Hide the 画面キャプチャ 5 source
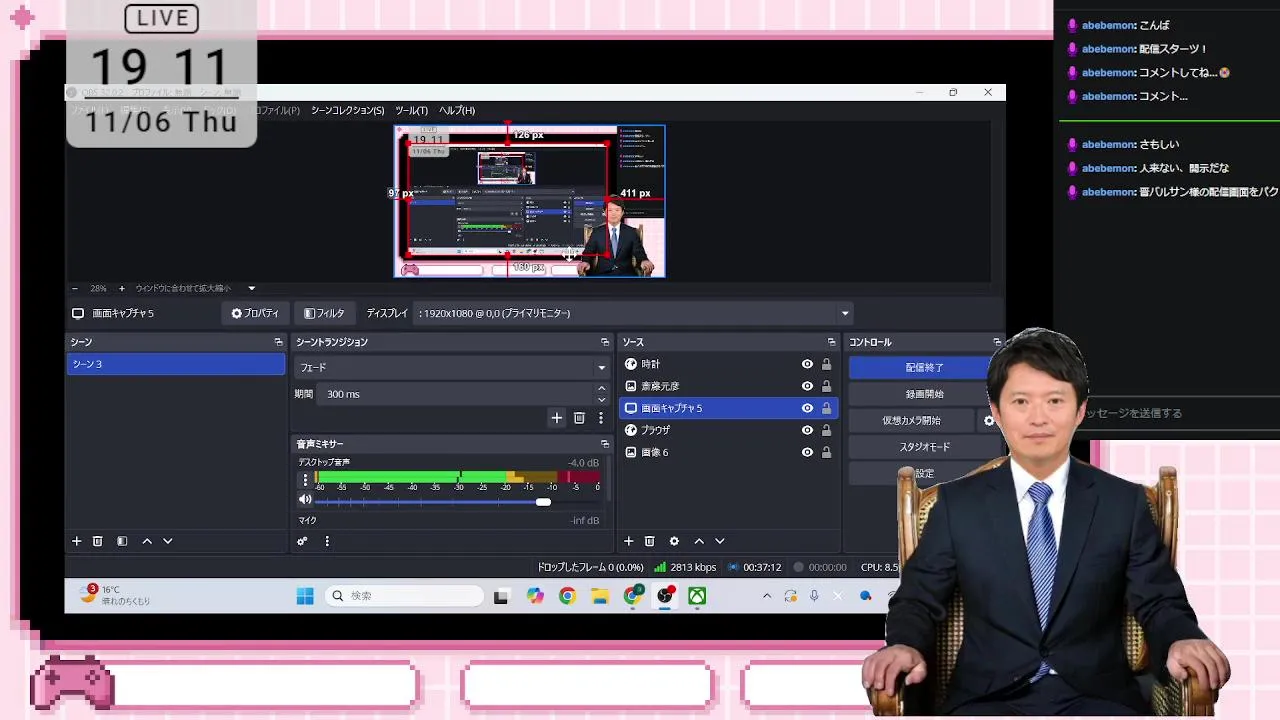Viewport: 1280px width, 720px height. (x=807, y=408)
